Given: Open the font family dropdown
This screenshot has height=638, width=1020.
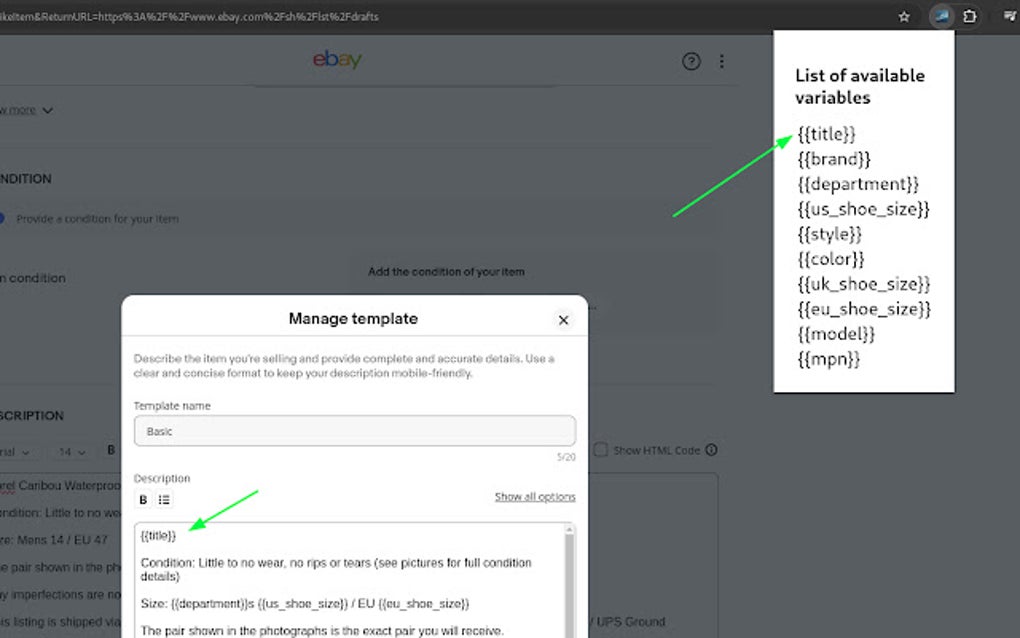Looking at the screenshot, I should [14, 451].
